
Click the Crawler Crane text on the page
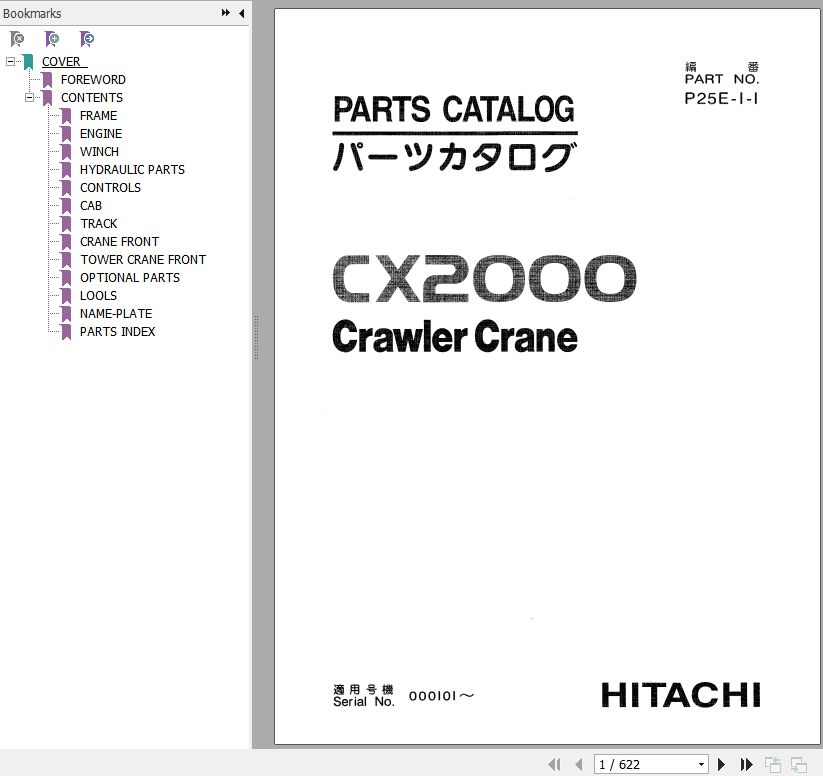(x=455, y=337)
